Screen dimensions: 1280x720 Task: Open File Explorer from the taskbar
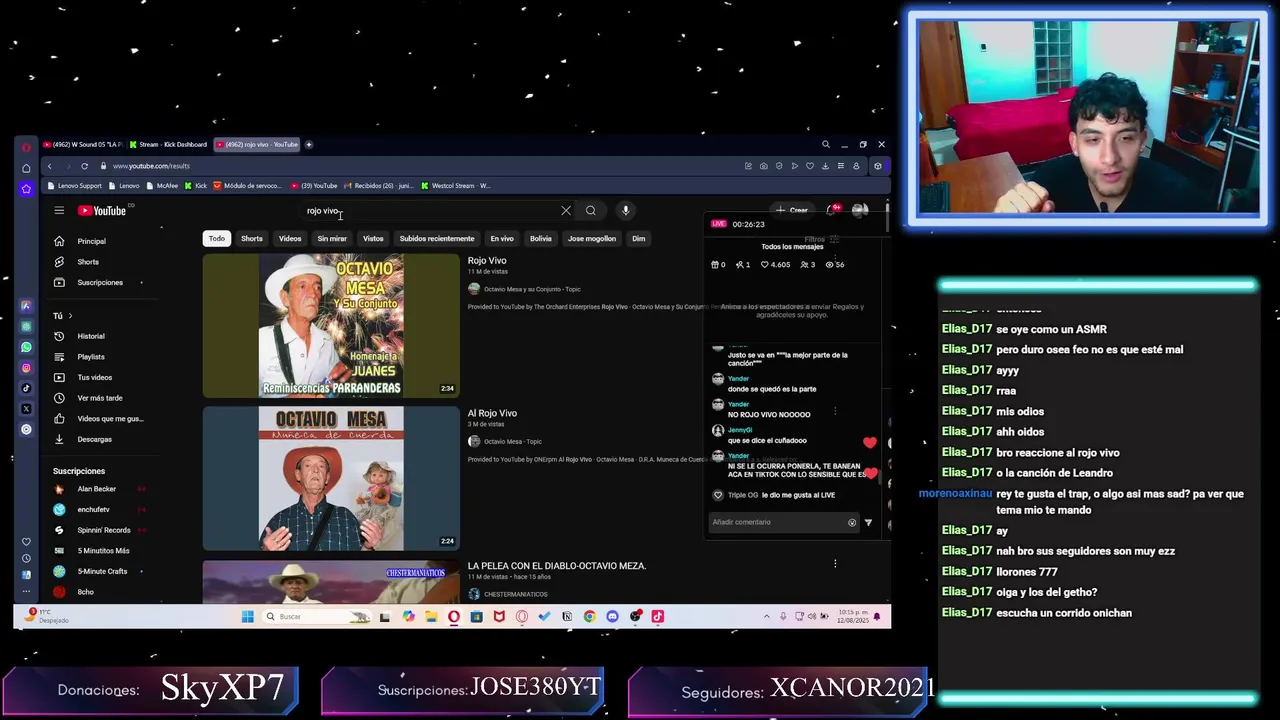[431, 617]
